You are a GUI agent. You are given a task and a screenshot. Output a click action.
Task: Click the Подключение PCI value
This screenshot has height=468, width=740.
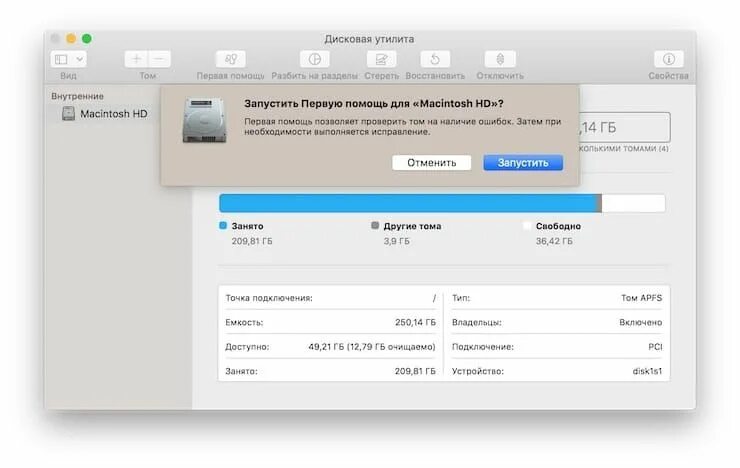[655, 347]
